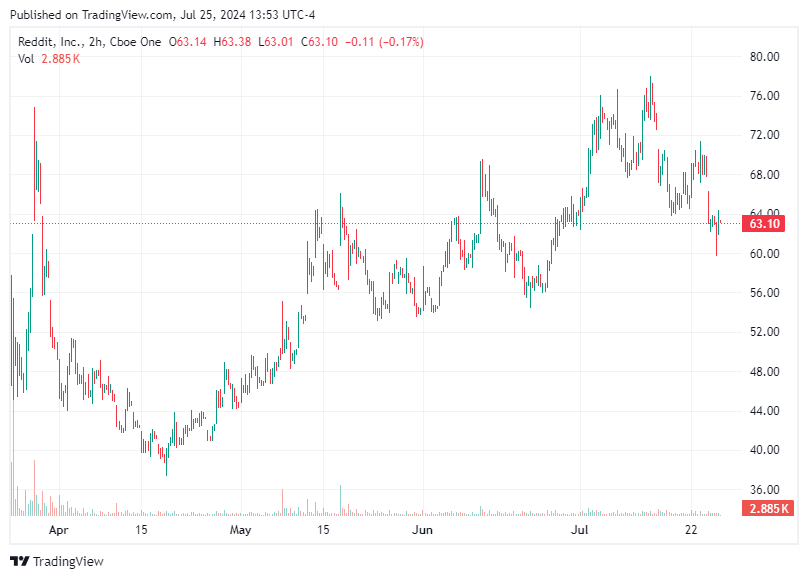The image size is (808, 579).
Task: Click the 56.00 price axis label
Action: 765,293
